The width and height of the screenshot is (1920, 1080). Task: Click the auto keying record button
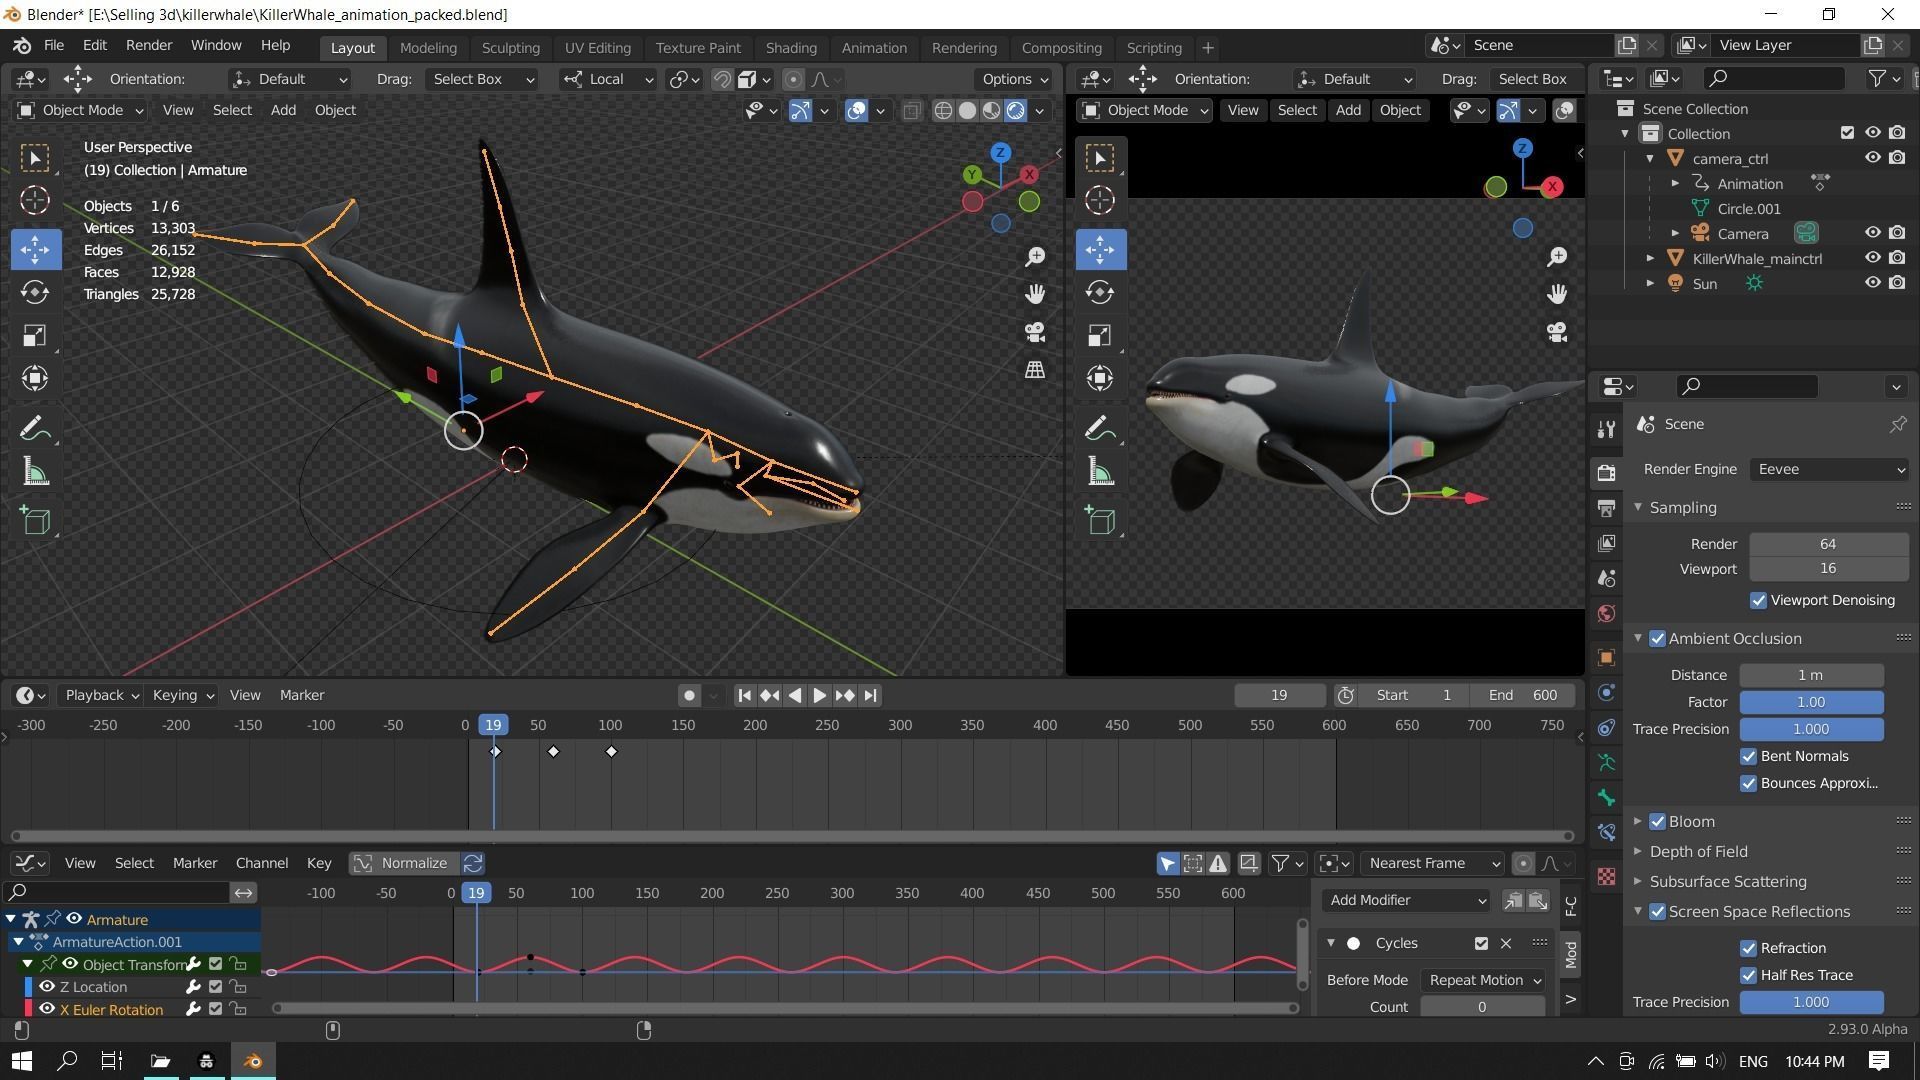click(689, 696)
